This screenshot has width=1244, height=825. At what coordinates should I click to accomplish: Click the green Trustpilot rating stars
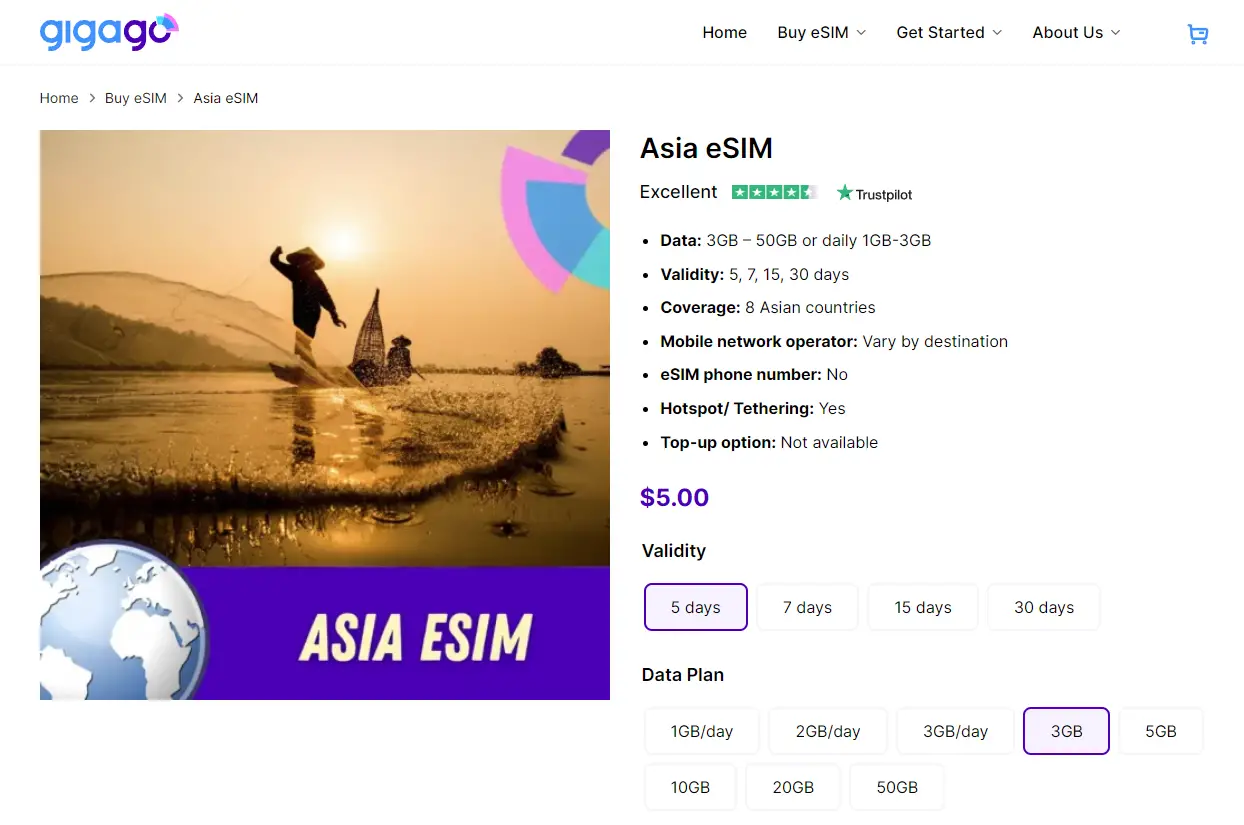[774, 192]
